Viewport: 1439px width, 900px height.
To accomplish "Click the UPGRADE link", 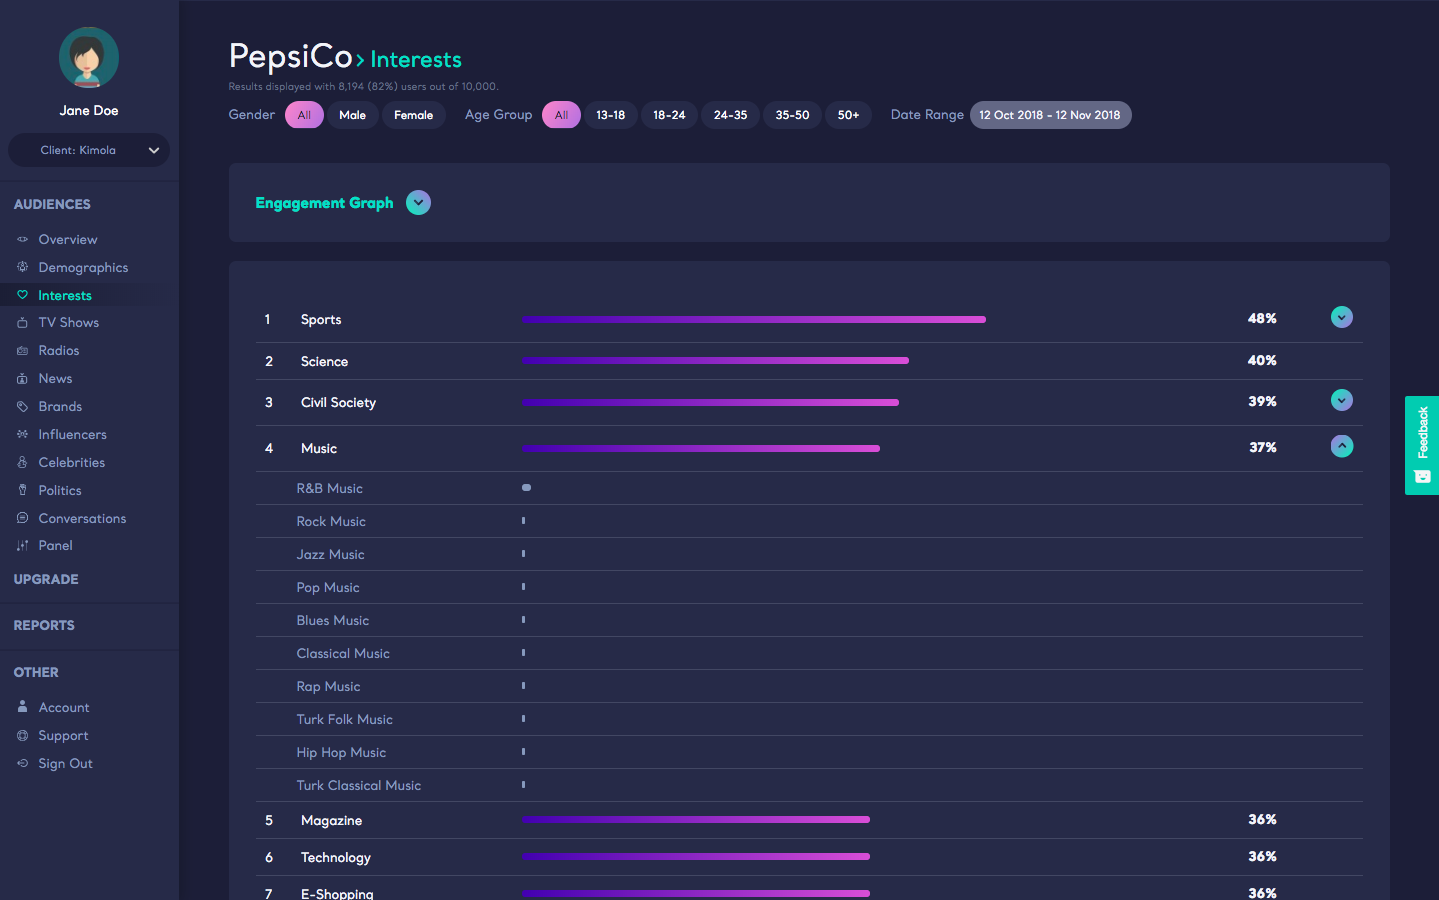I will click(46, 579).
